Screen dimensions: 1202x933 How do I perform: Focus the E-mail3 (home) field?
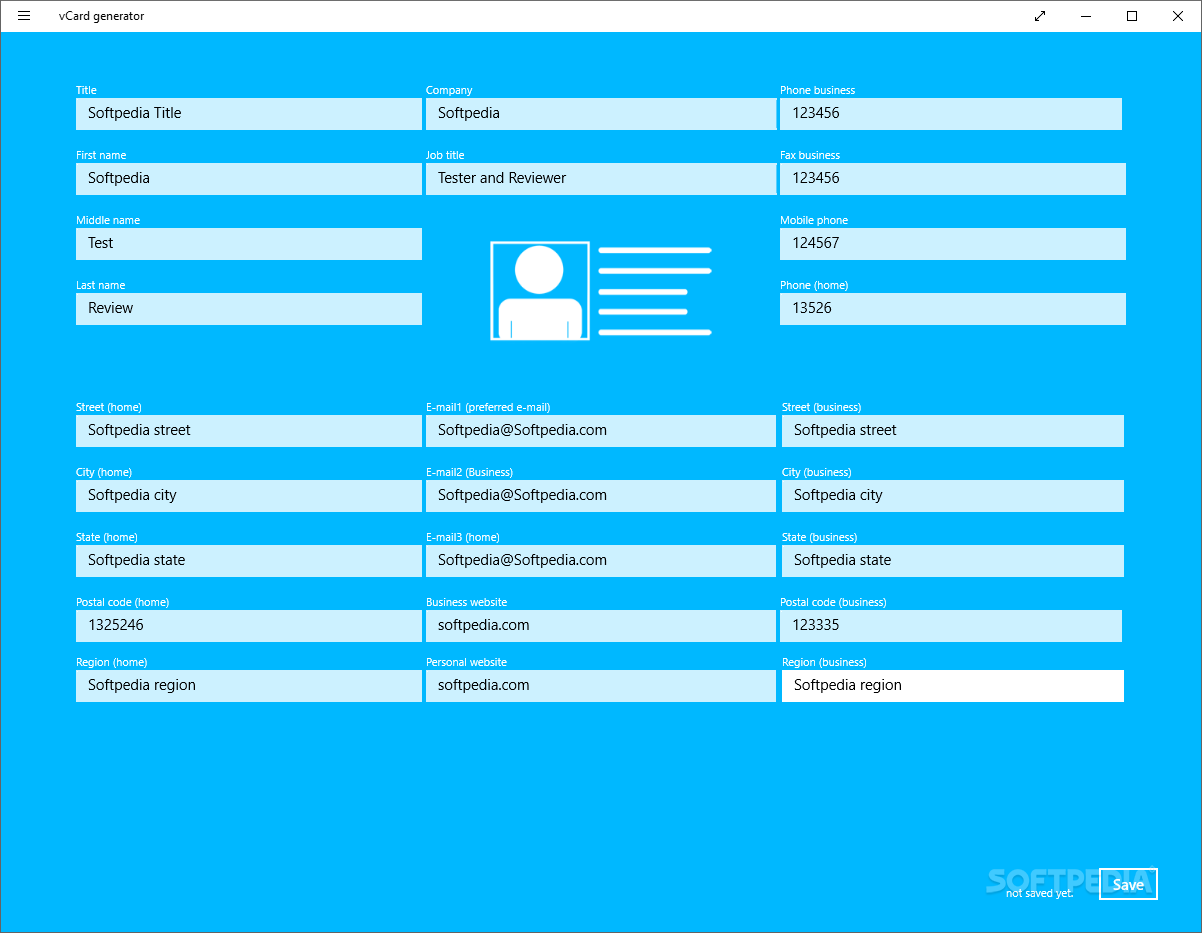(x=601, y=561)
